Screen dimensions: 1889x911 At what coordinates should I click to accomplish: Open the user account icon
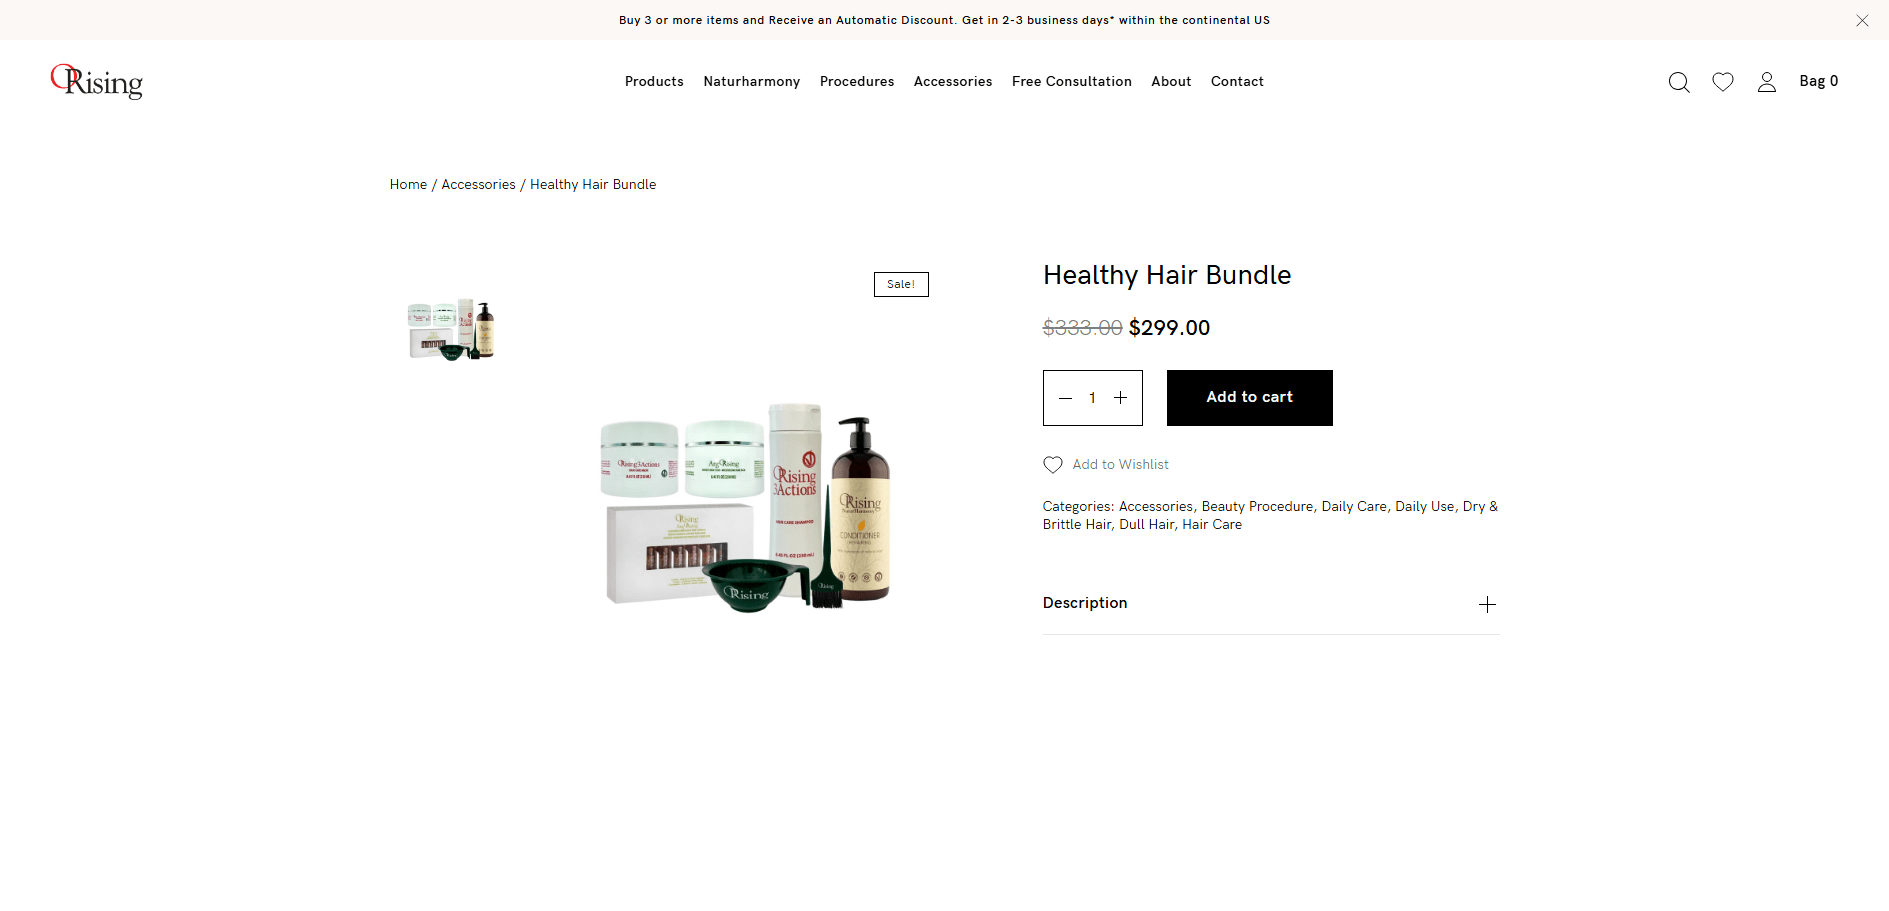click(1767, 82)
